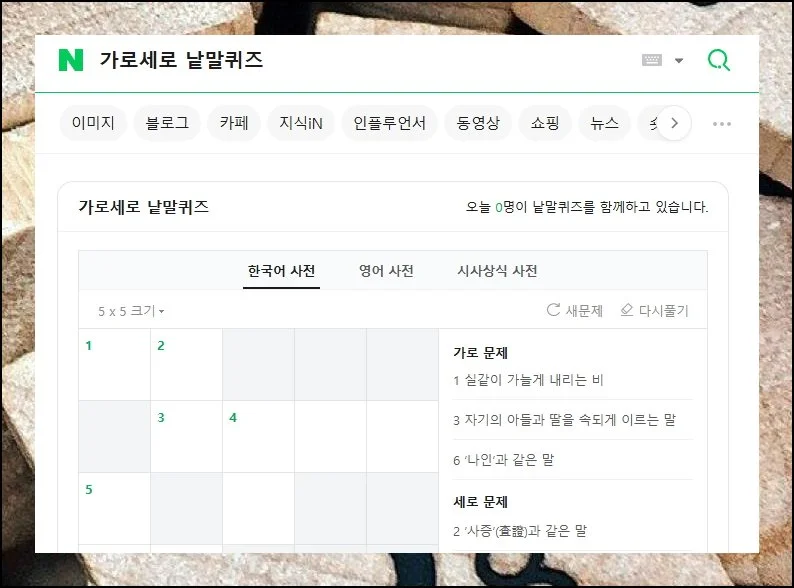Select the 동영상 category chip
794x588 pixels.
click(478, 124)
